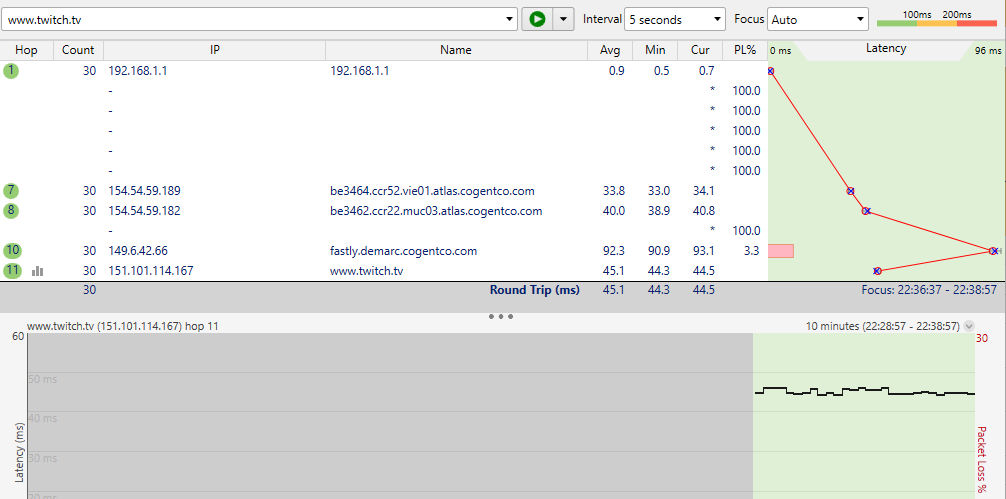Click the 40.8 current value for hop 8
The image size is (1006, 499).
point(704,210)
